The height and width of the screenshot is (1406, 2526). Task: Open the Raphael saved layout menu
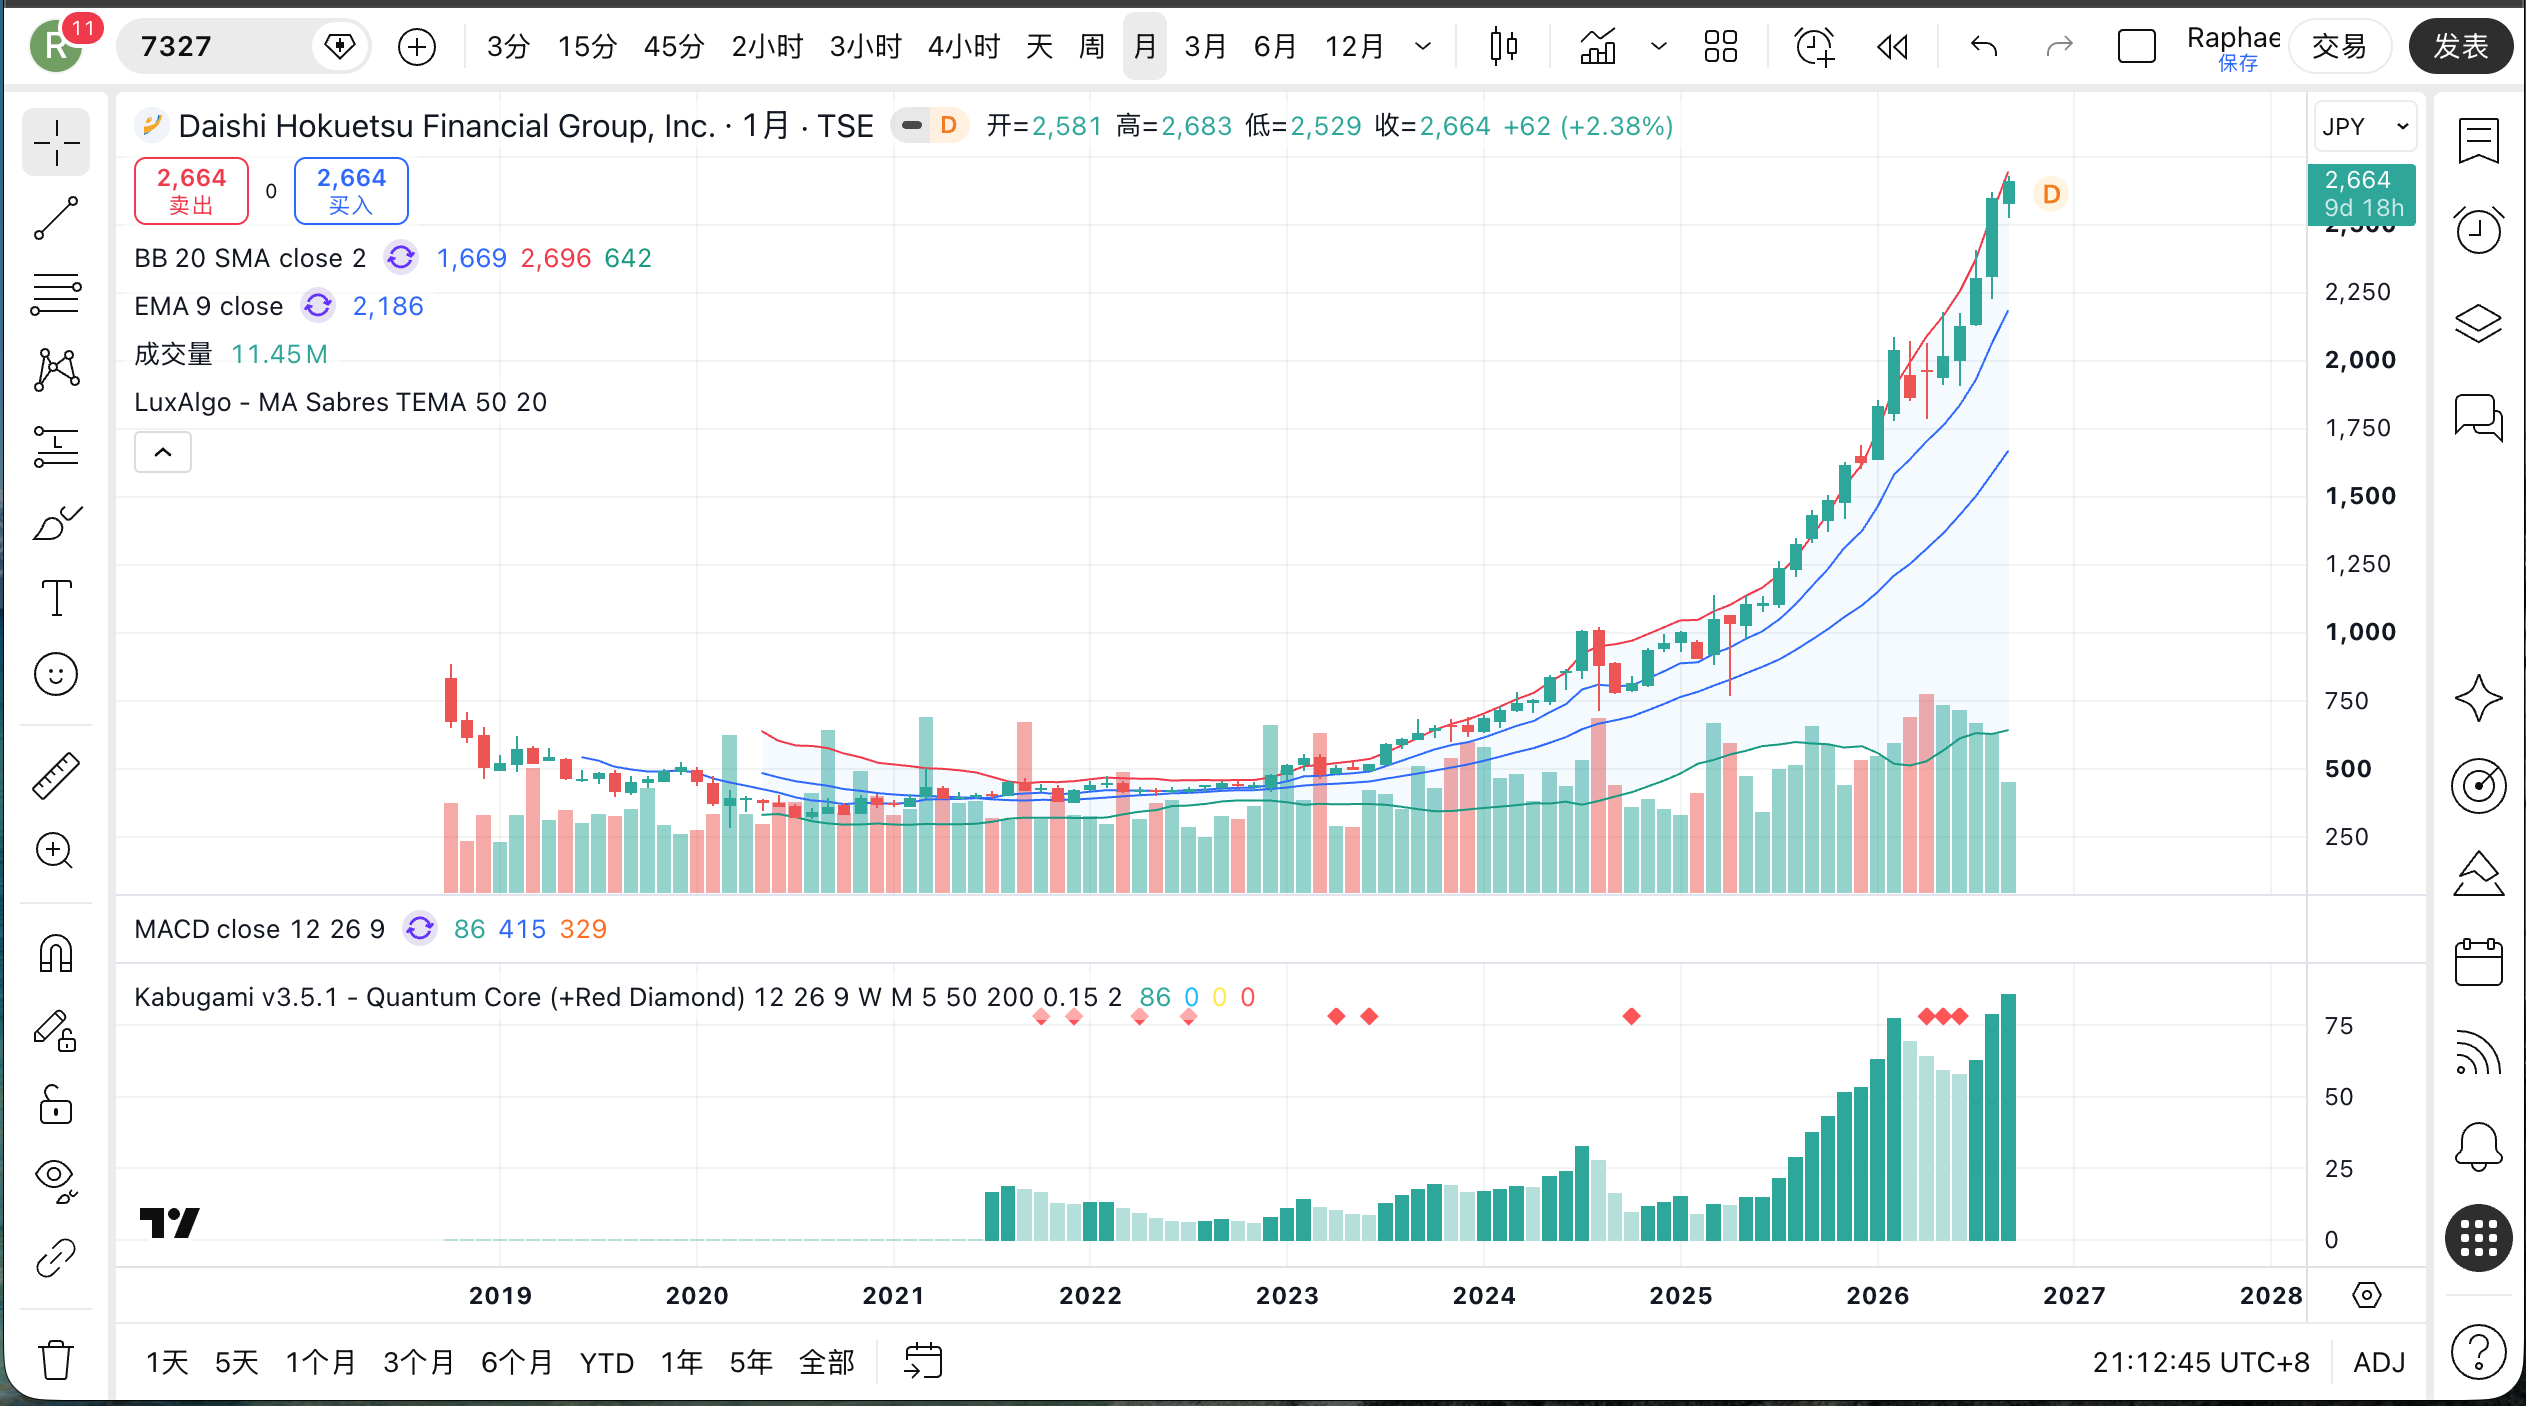pos(2234,47)
